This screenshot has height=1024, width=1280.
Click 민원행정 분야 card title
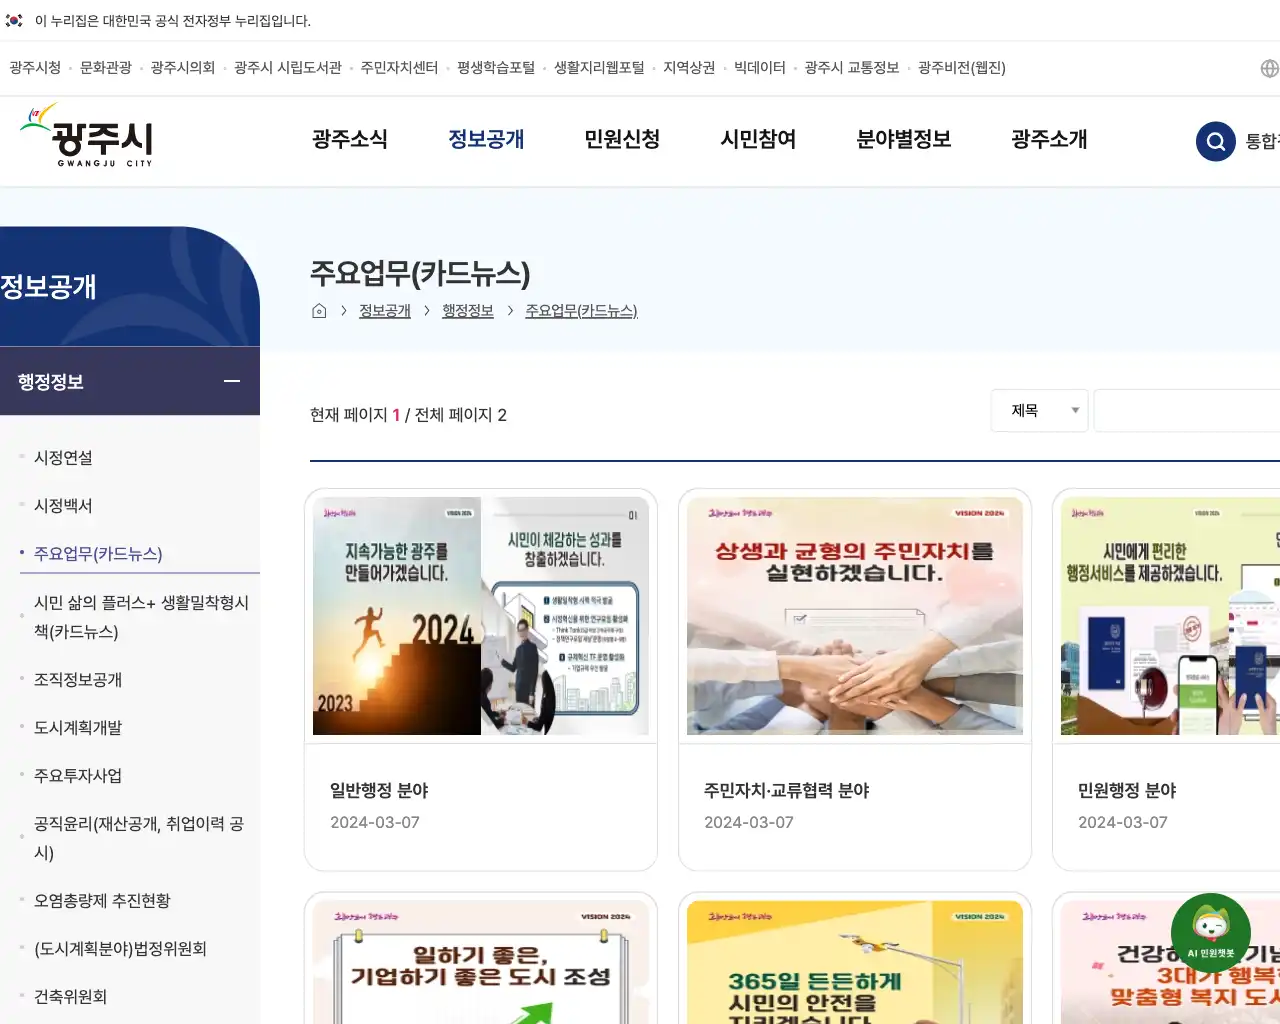pyautogui.click(x=1127, y=790)
